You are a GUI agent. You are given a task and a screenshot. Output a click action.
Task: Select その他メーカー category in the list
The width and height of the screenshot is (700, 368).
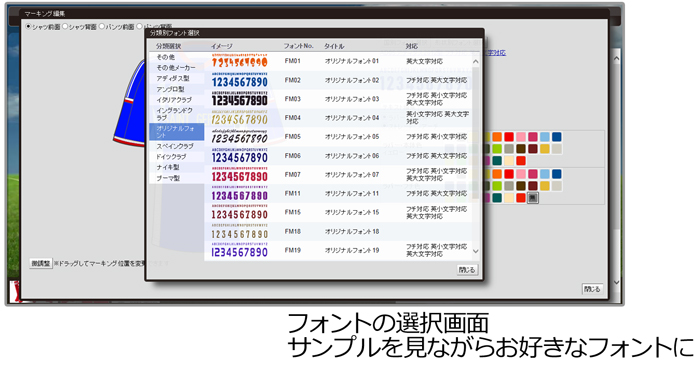click(x=176, y=67)
